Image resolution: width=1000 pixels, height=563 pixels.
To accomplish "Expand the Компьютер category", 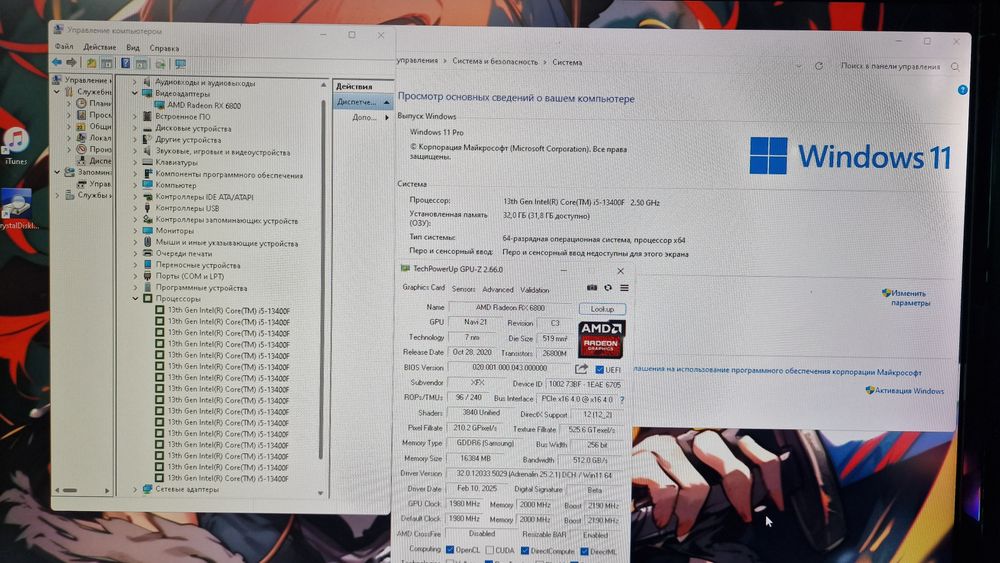I will [x=135, y=185].
